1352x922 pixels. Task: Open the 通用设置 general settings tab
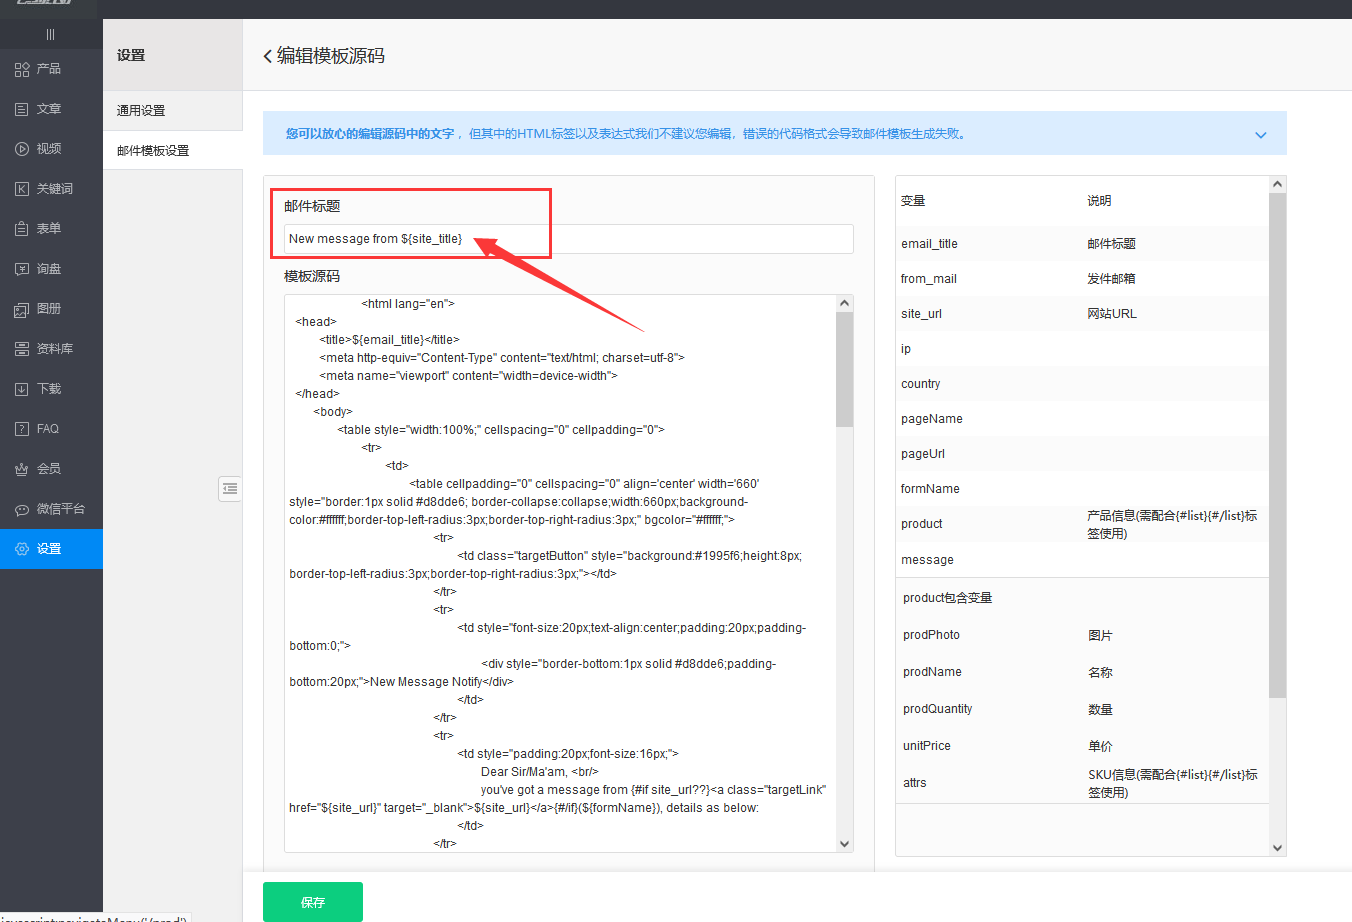[x=141, y=111]
